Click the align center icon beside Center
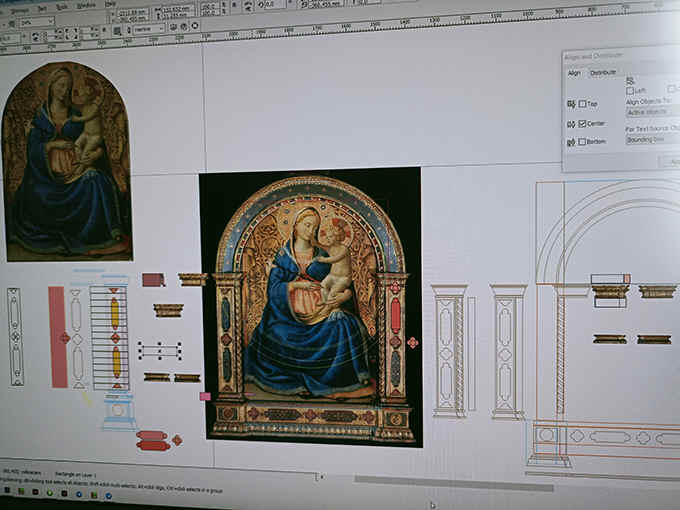This screenshot has width=680, height=510. point(571,124)
